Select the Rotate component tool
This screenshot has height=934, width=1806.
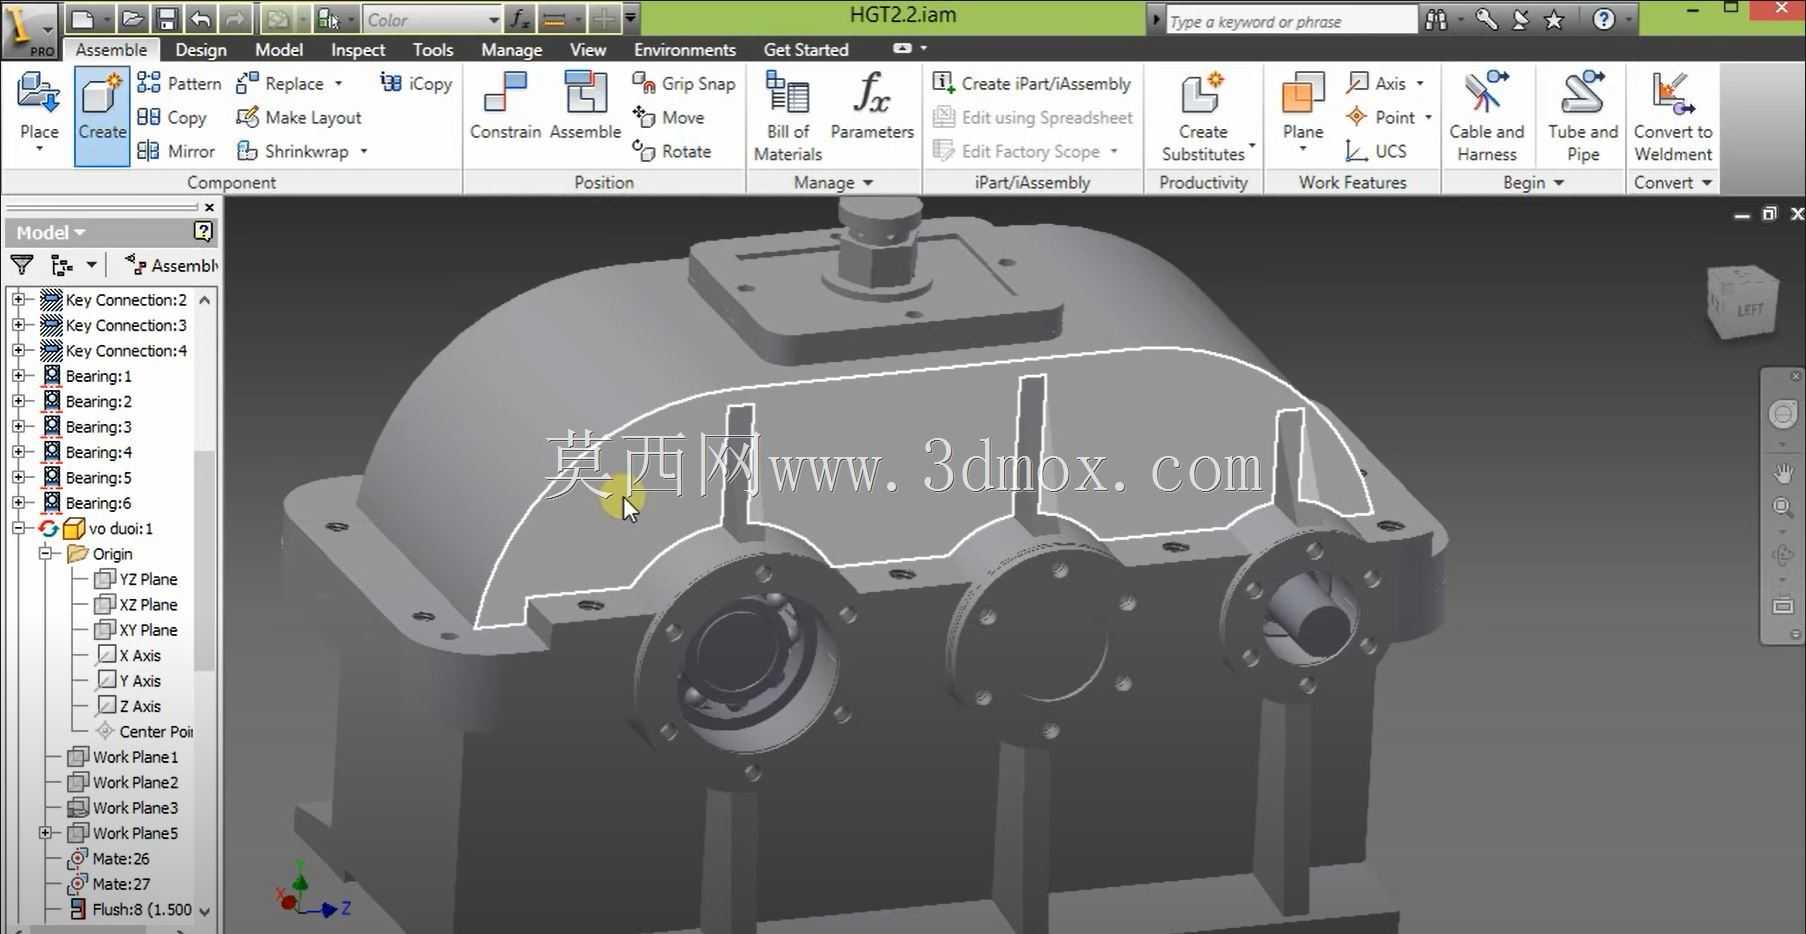pyautogui.click(x=672, y=151)
